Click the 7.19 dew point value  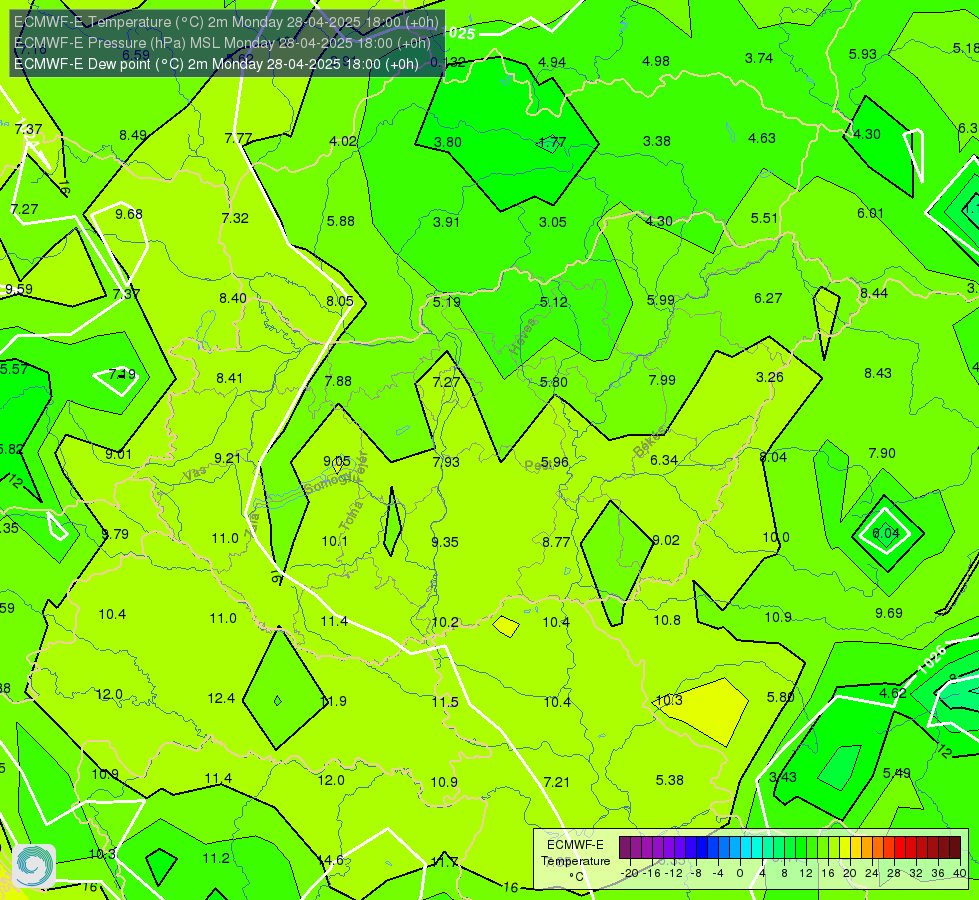point(122,375)
